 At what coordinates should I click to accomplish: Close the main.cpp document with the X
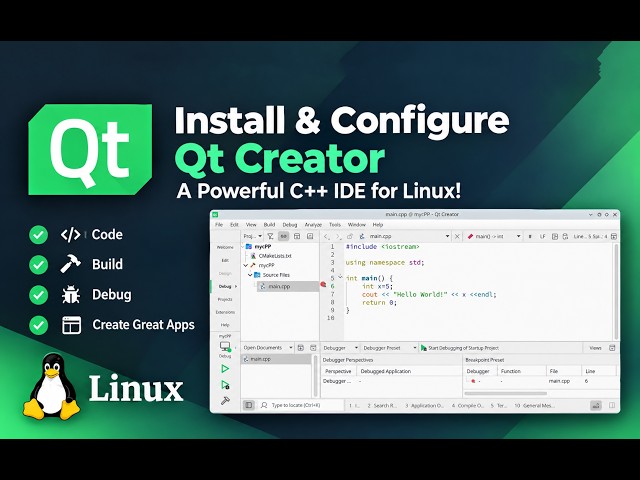tap(458, 236)
